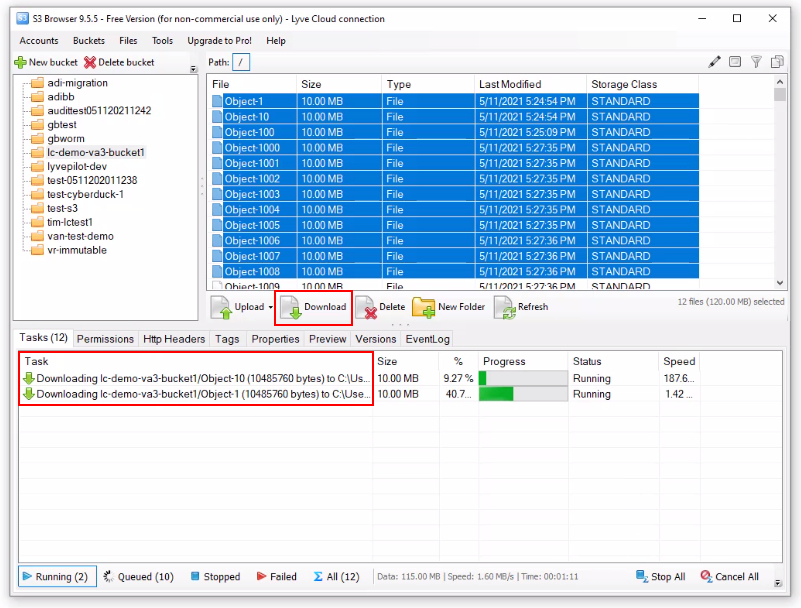Toggle the Failed task filter
Viewport: 801px width, 608px height.
[276, 577]
